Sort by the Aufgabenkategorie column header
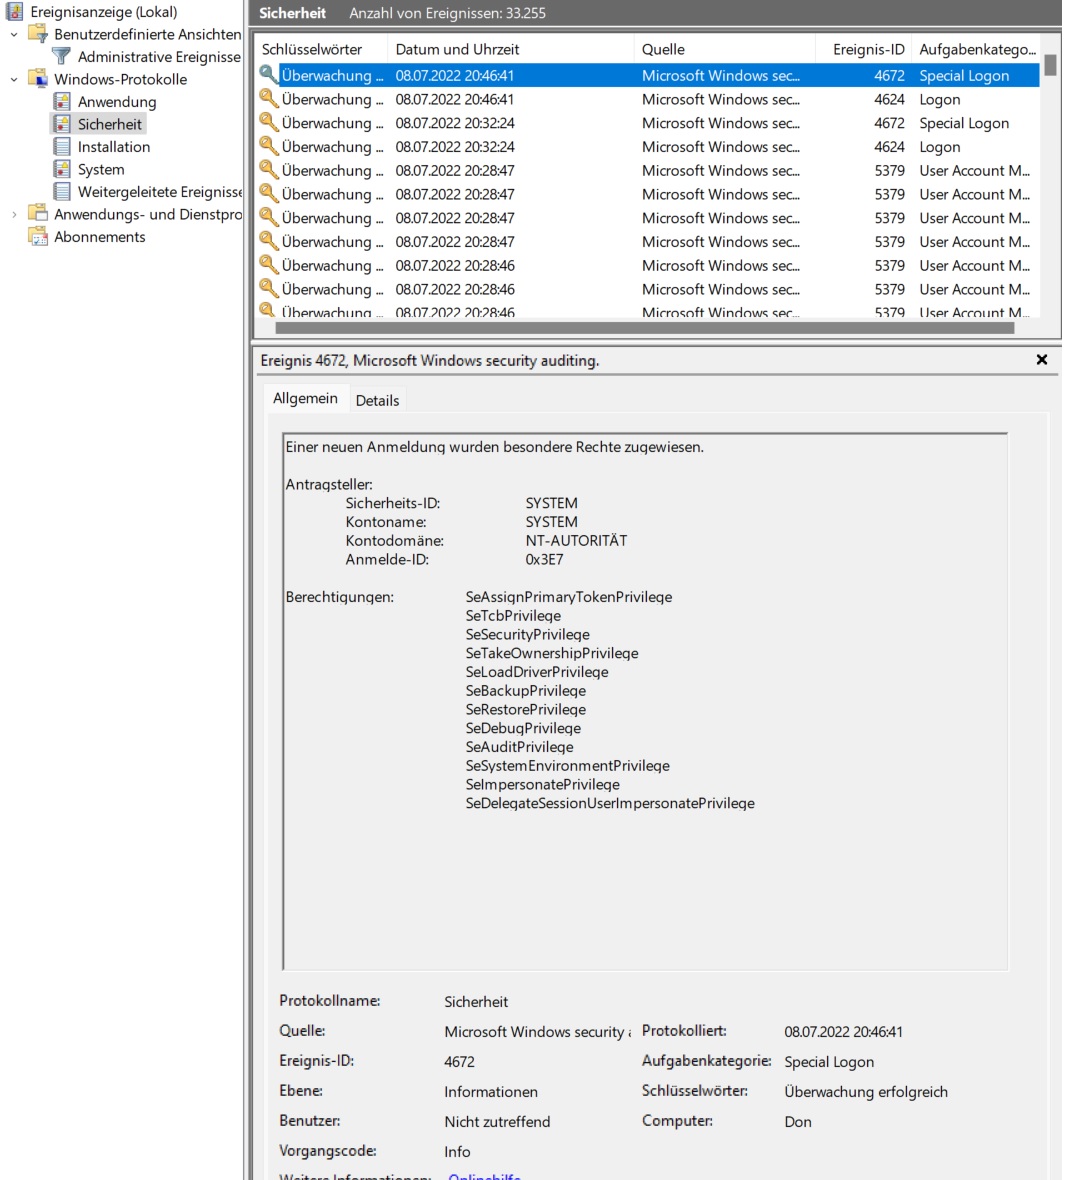Screen dimensions: 1092x1180 (976, 49)
